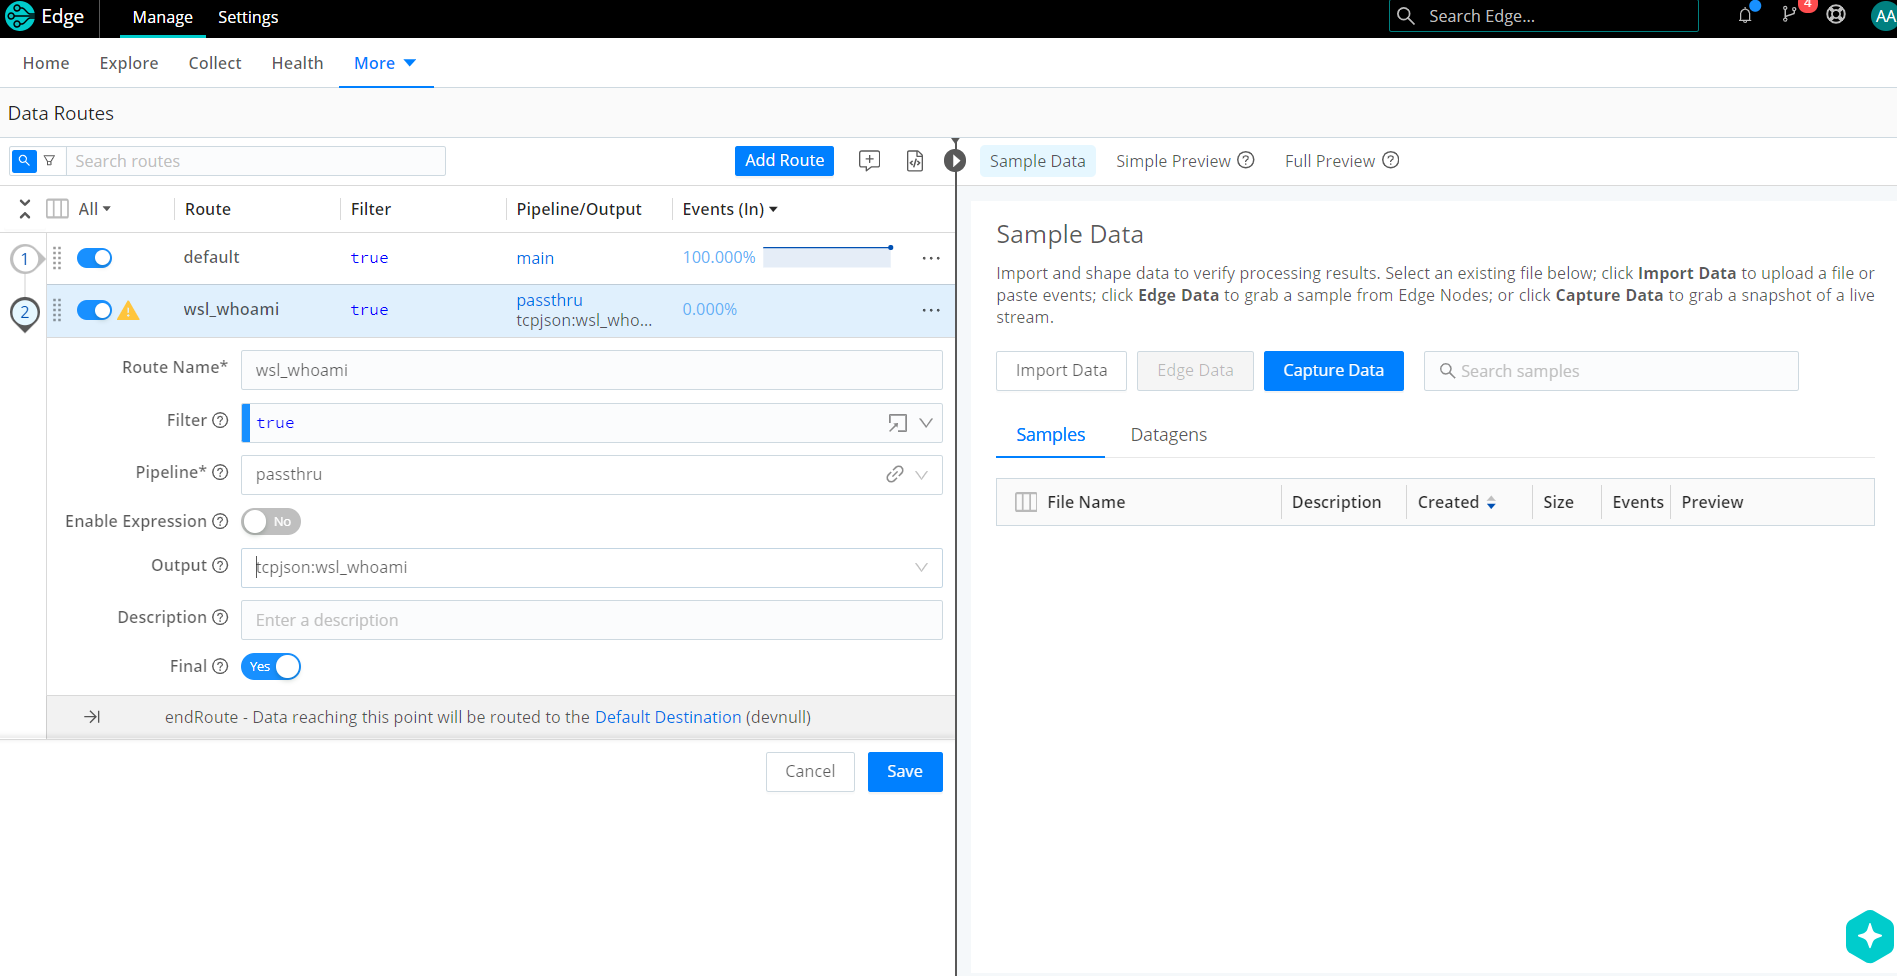The image size is (1897, 976).
Task: Click the pipeline link icon
Action: [894, 474]
